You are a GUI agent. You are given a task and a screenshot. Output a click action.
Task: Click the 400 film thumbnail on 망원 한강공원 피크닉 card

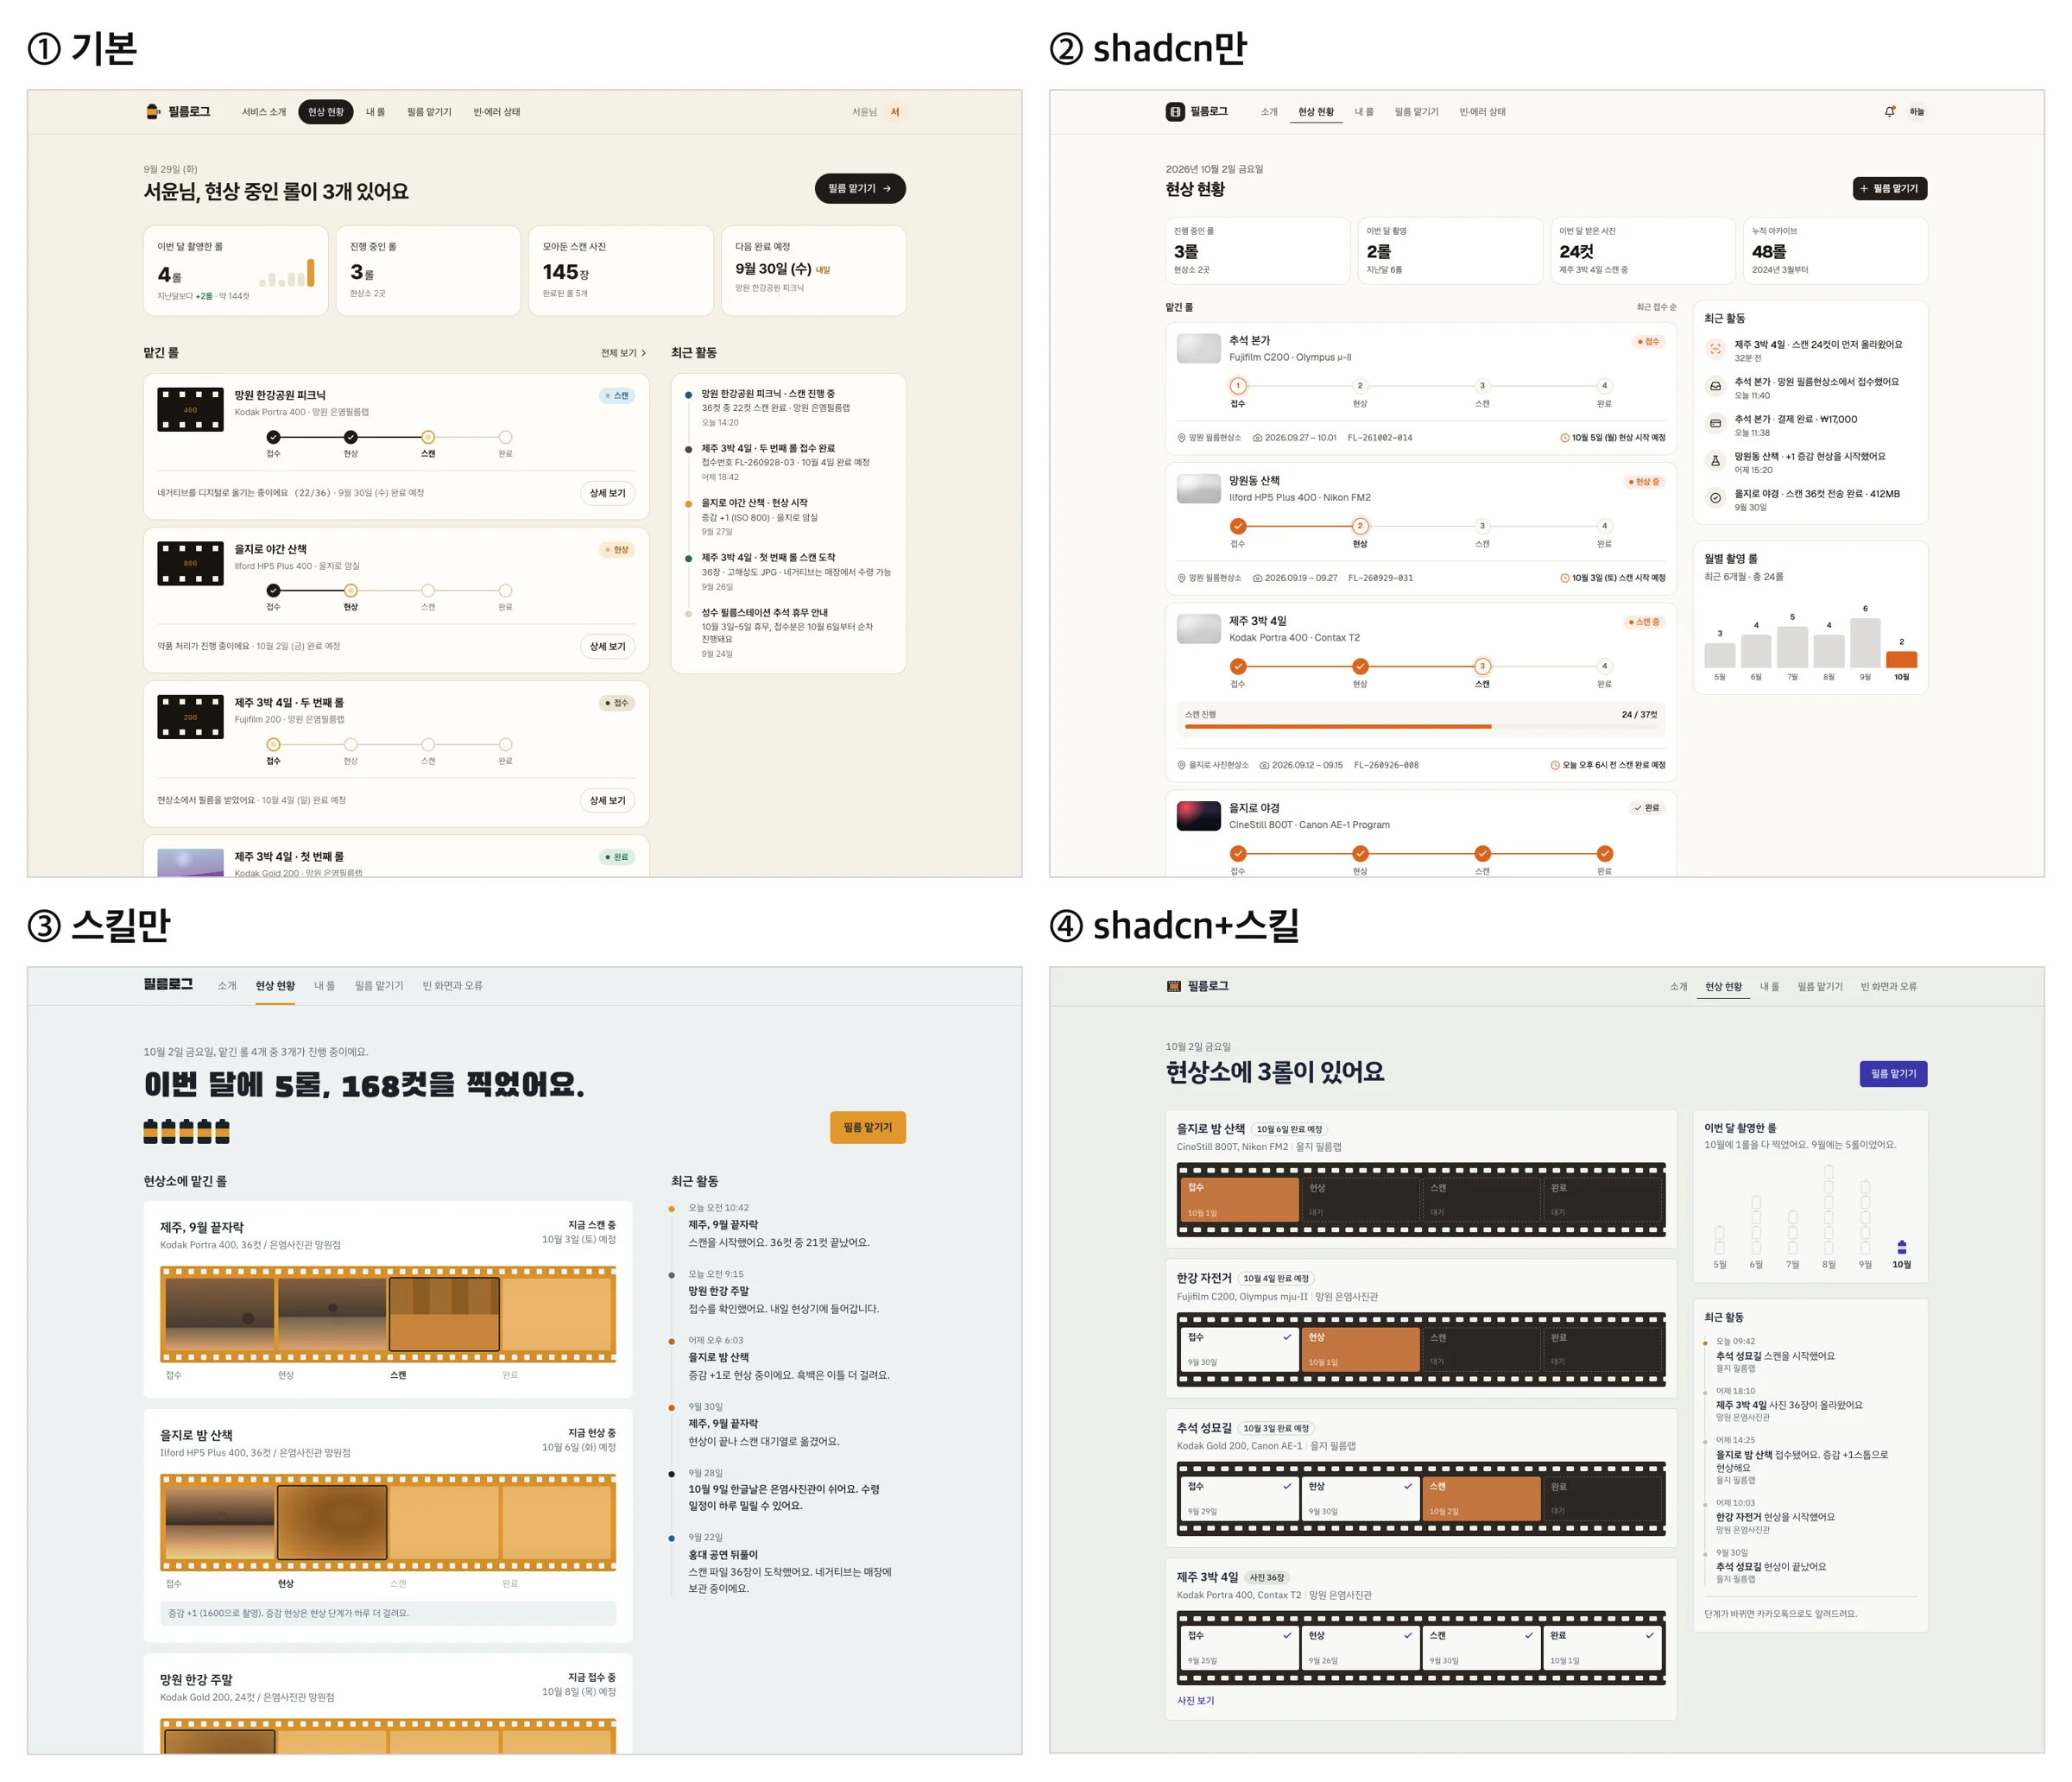(190, 410)
